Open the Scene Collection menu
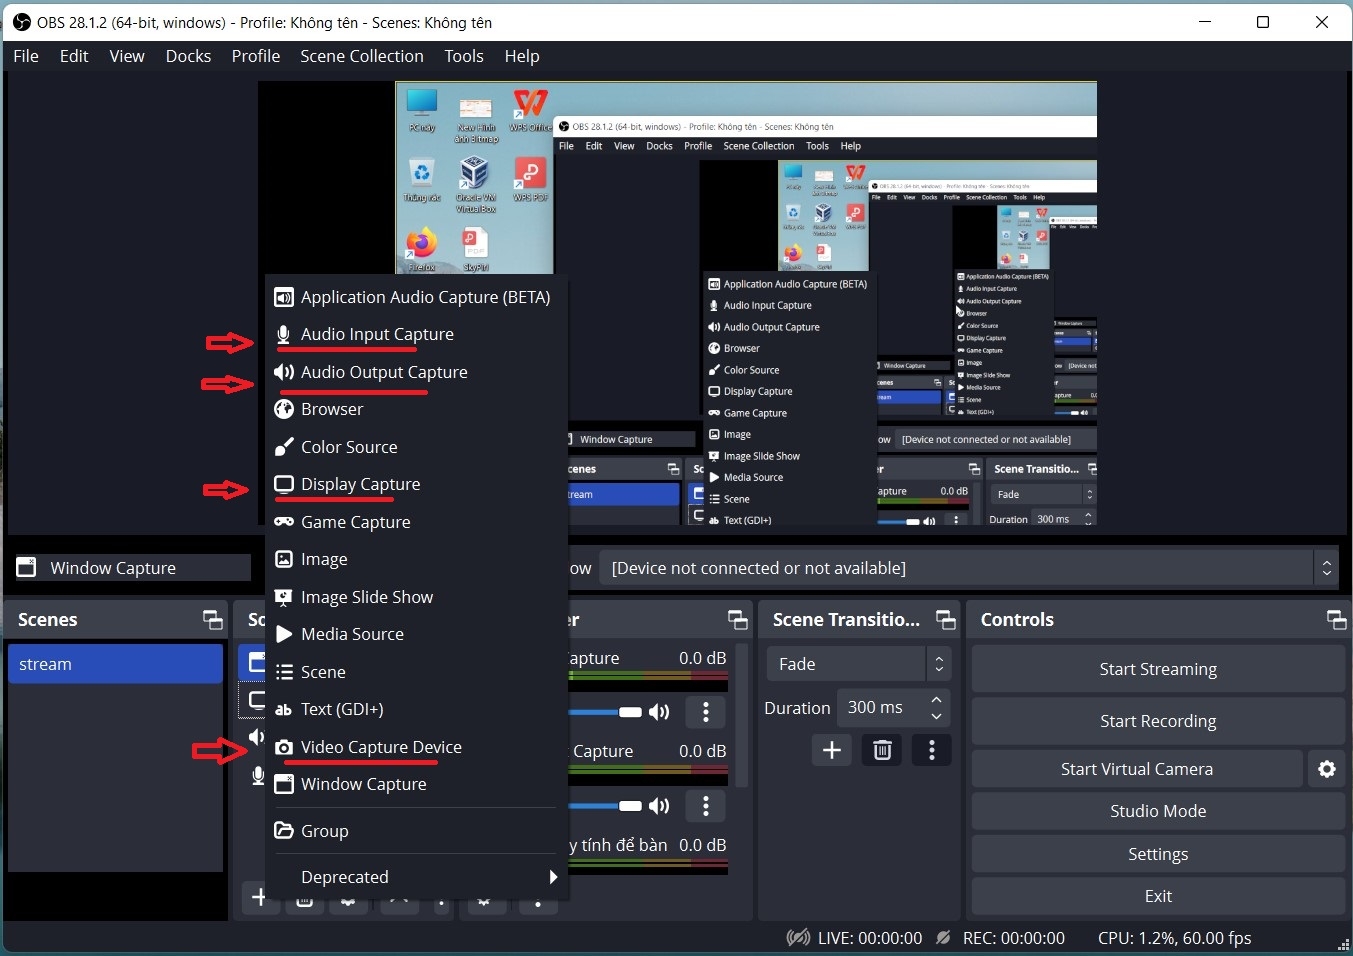Screen dimensions: 1353x956 [361, 56]
